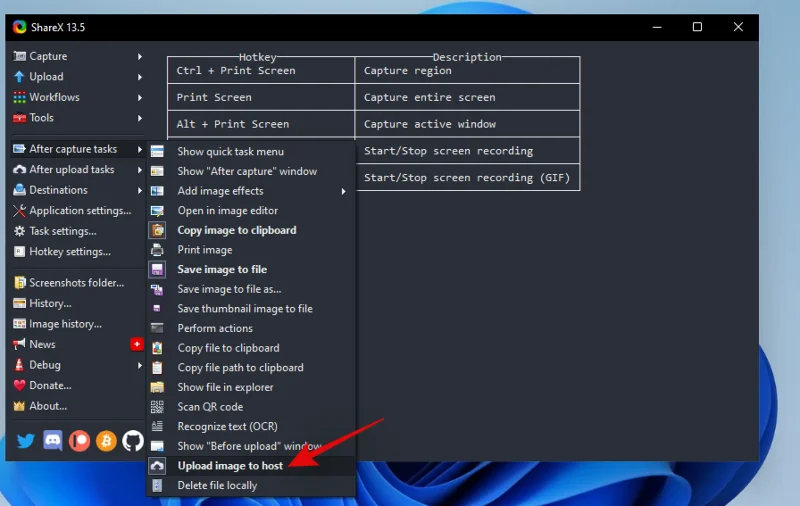Click the Copy file path to clipboard icon
The width and height of the screenshot is (800, 506).
tap(157, 368)
